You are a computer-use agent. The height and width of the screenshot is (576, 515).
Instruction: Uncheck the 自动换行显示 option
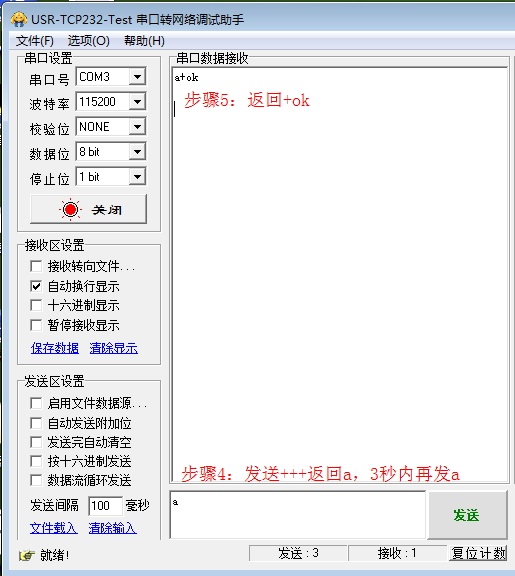(36, 286)
